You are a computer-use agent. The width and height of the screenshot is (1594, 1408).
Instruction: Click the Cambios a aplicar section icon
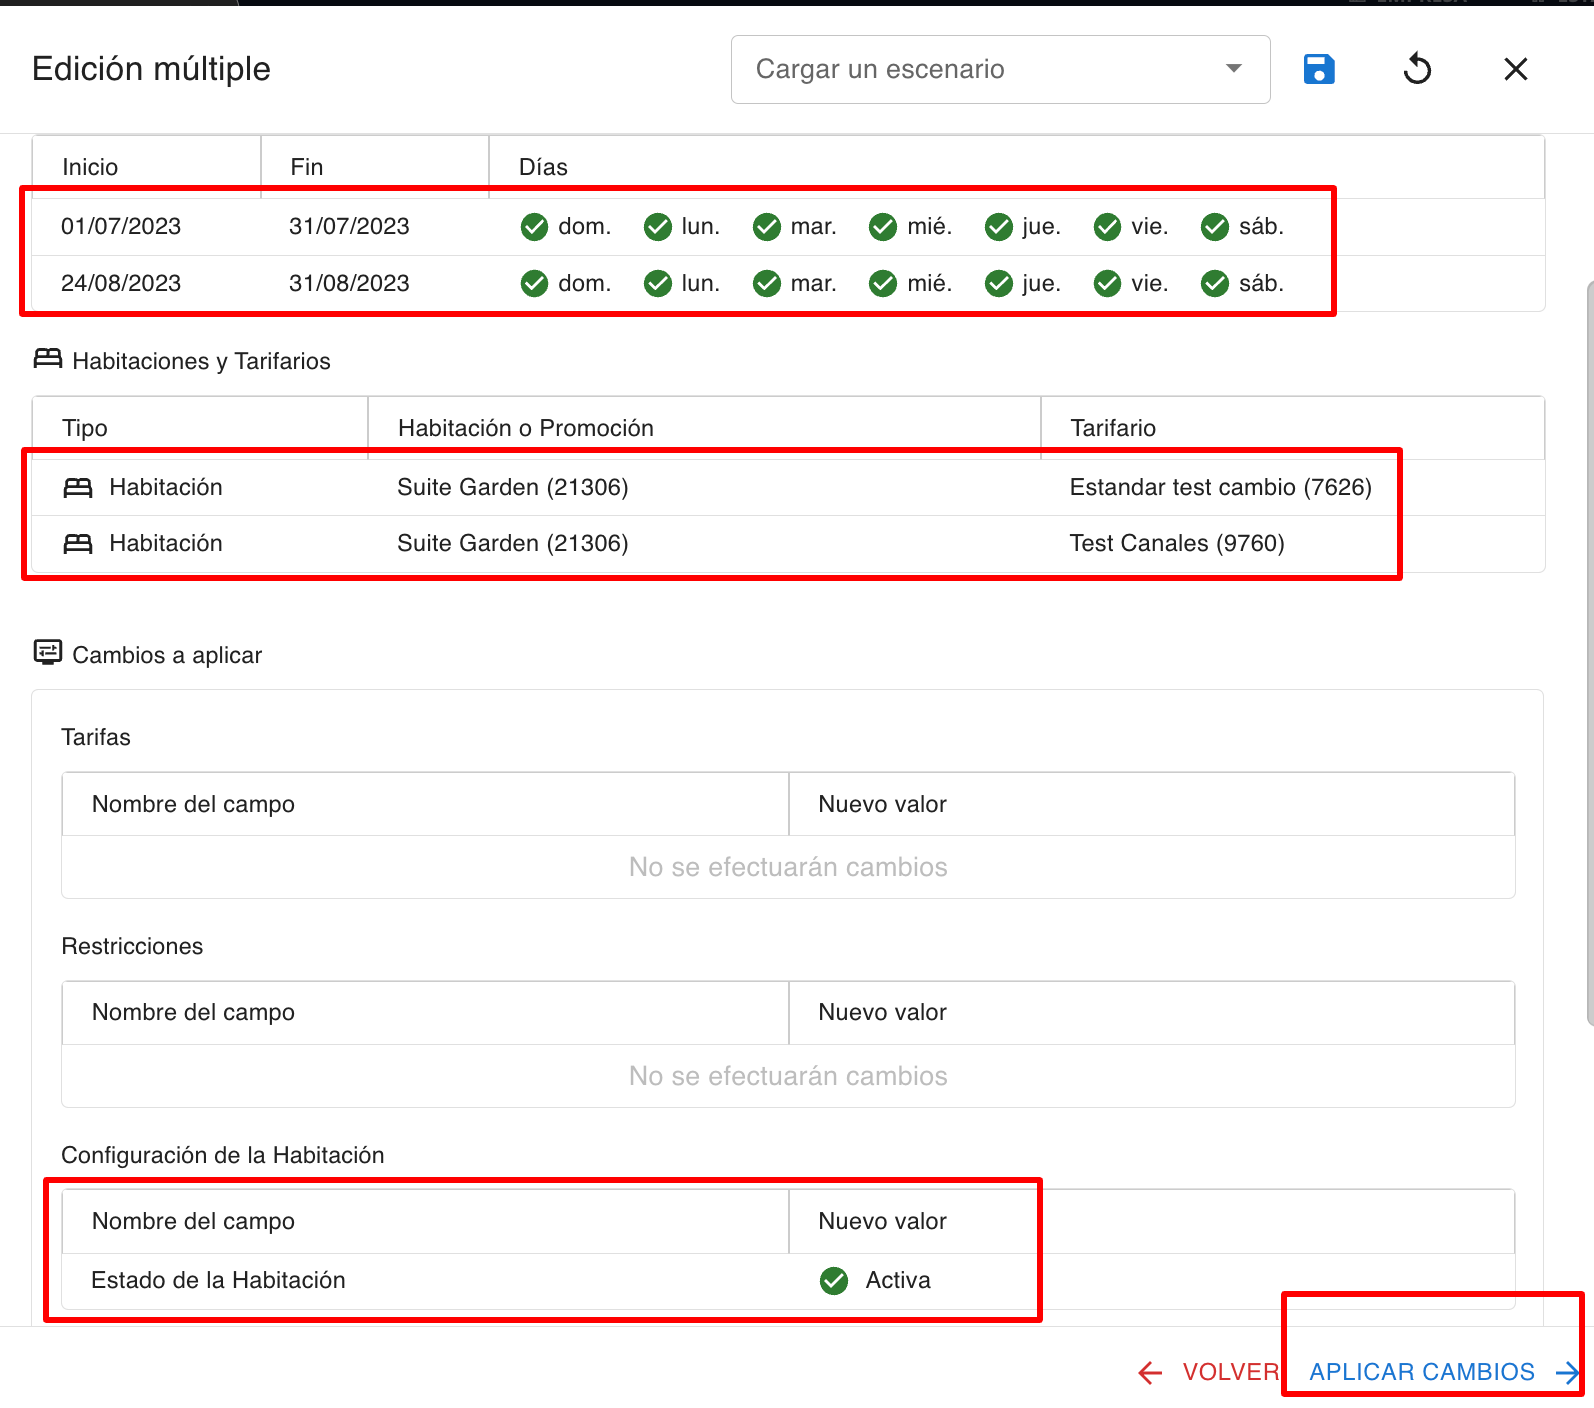pyautogui.click(x=47, y=653)
